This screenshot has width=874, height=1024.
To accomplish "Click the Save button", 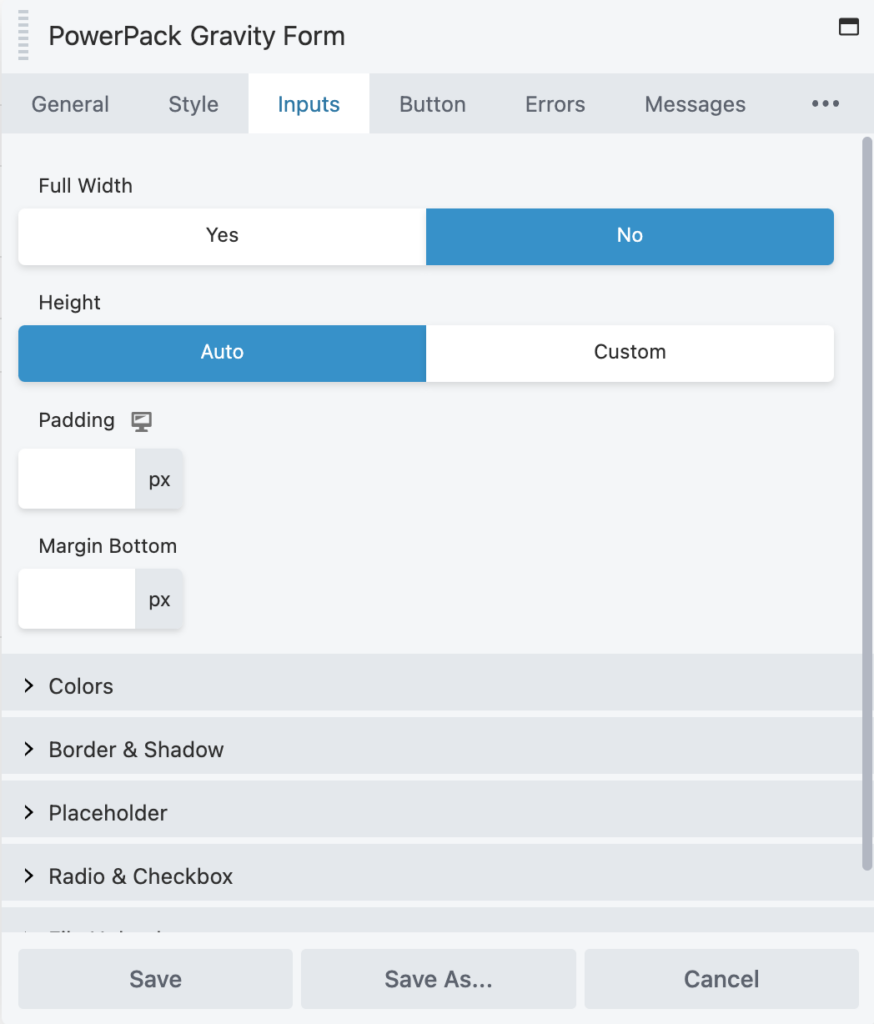I will [x=155, y=979].
